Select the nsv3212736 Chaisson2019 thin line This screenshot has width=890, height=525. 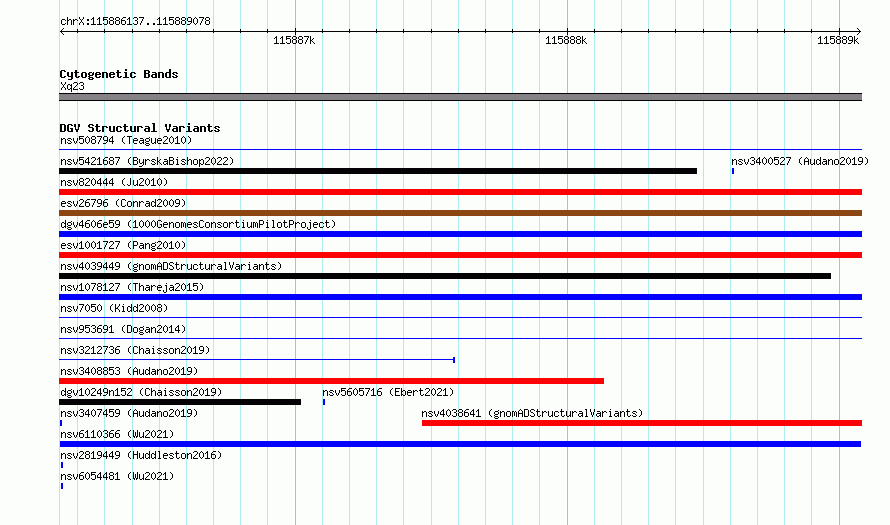[x=257, y=360]
